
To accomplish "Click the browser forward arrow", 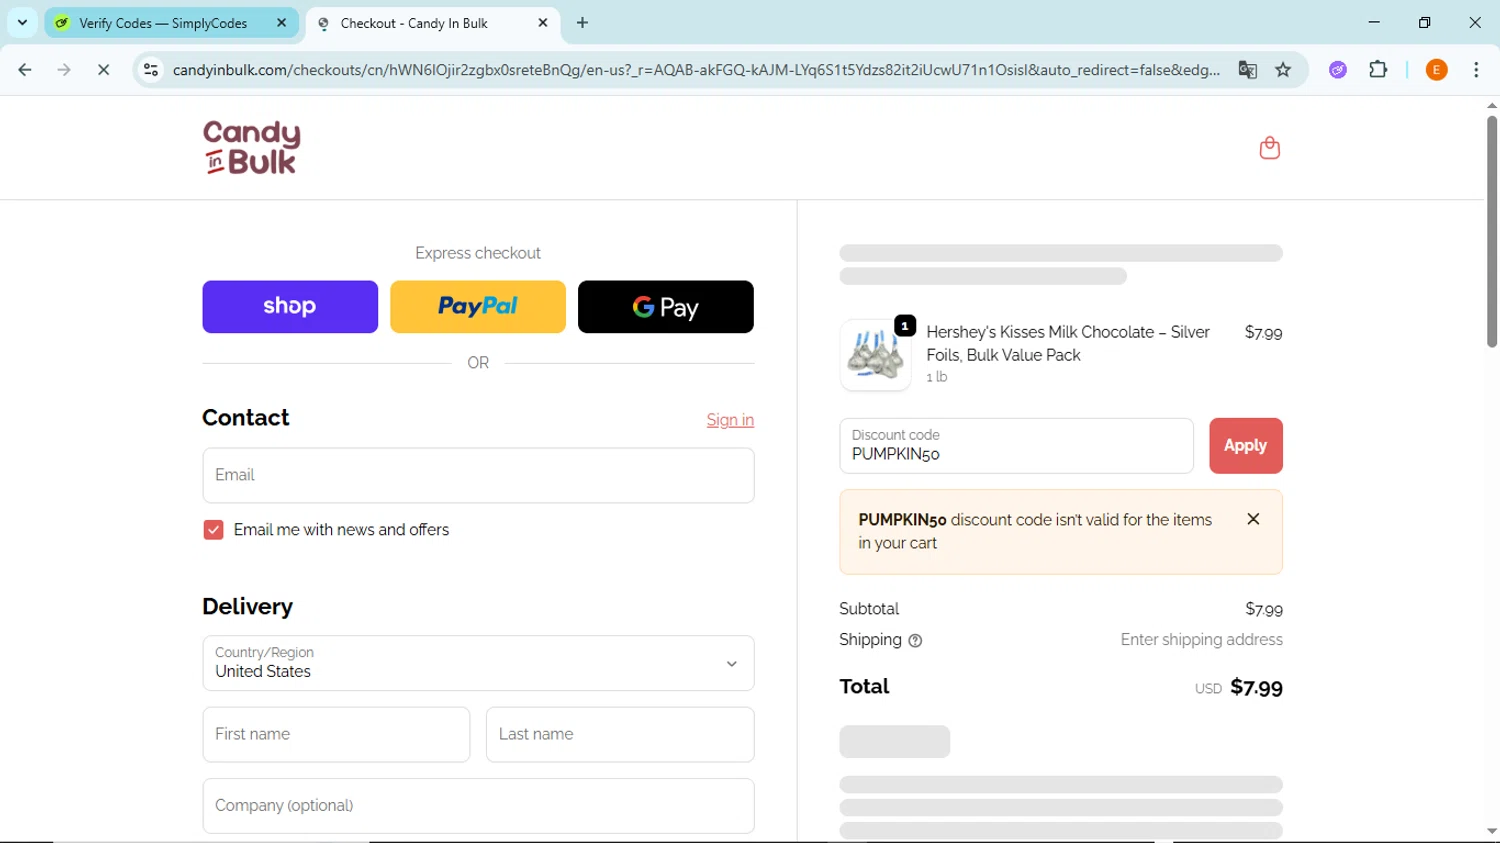I will [x=64, y=70].
